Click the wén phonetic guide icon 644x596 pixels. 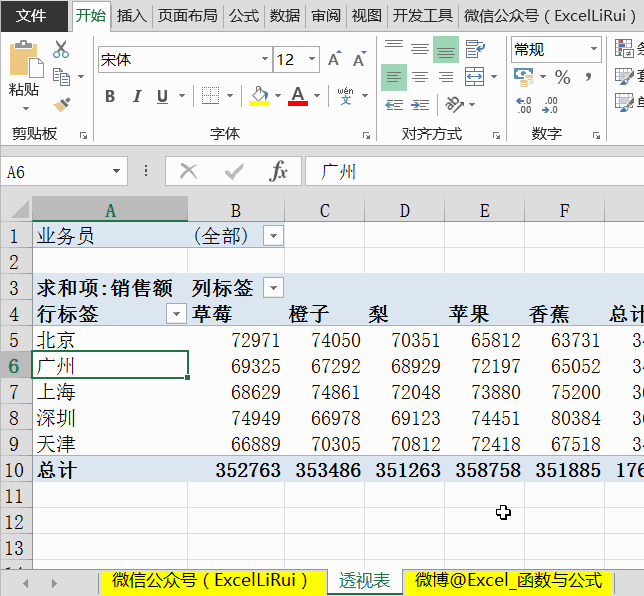(345, 96)
